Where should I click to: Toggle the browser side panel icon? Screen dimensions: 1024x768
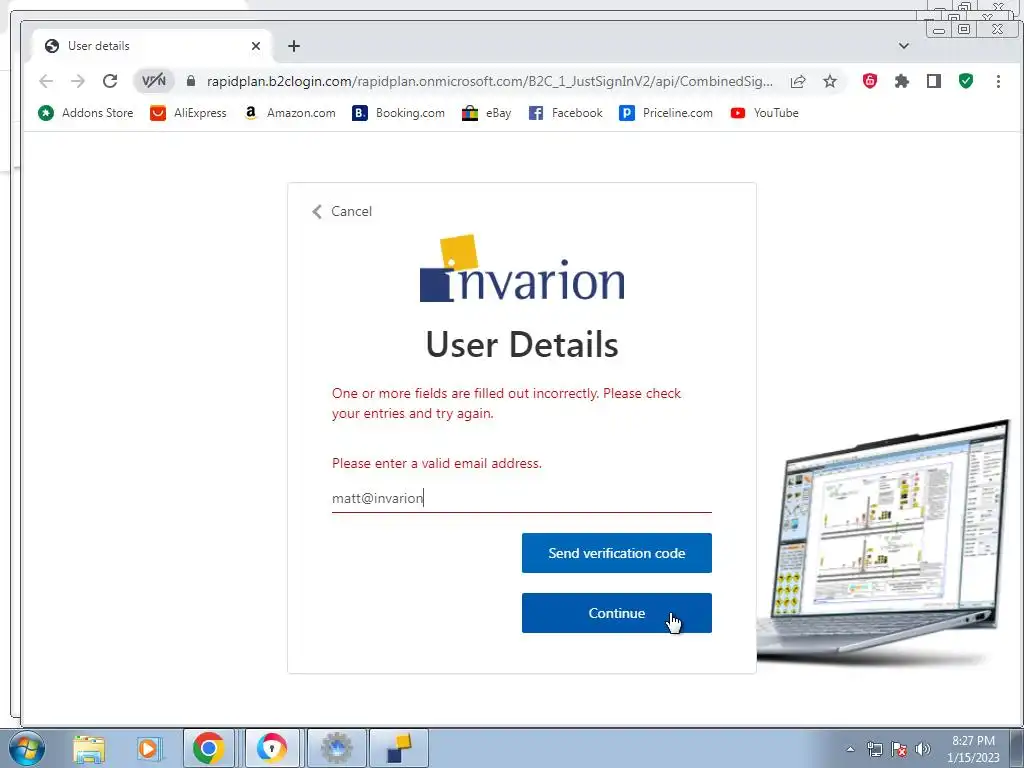pyautogui.click(x=934, y=81)
